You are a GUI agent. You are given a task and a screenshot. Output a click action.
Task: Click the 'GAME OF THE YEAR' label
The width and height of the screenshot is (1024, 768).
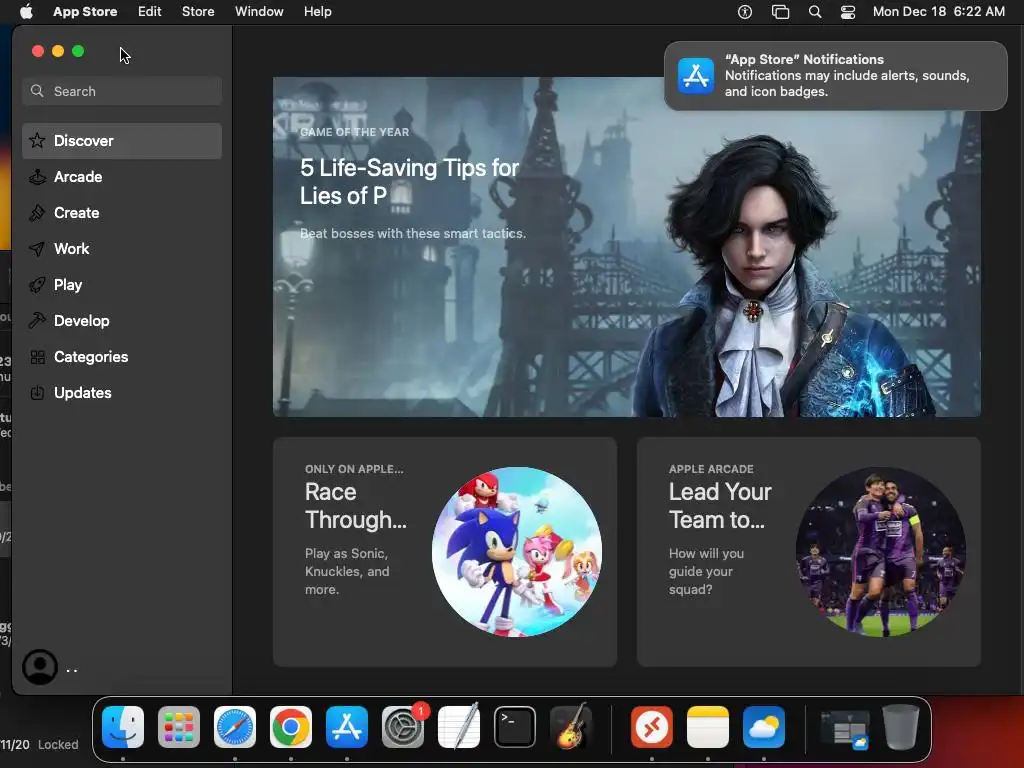pos(355,132)
